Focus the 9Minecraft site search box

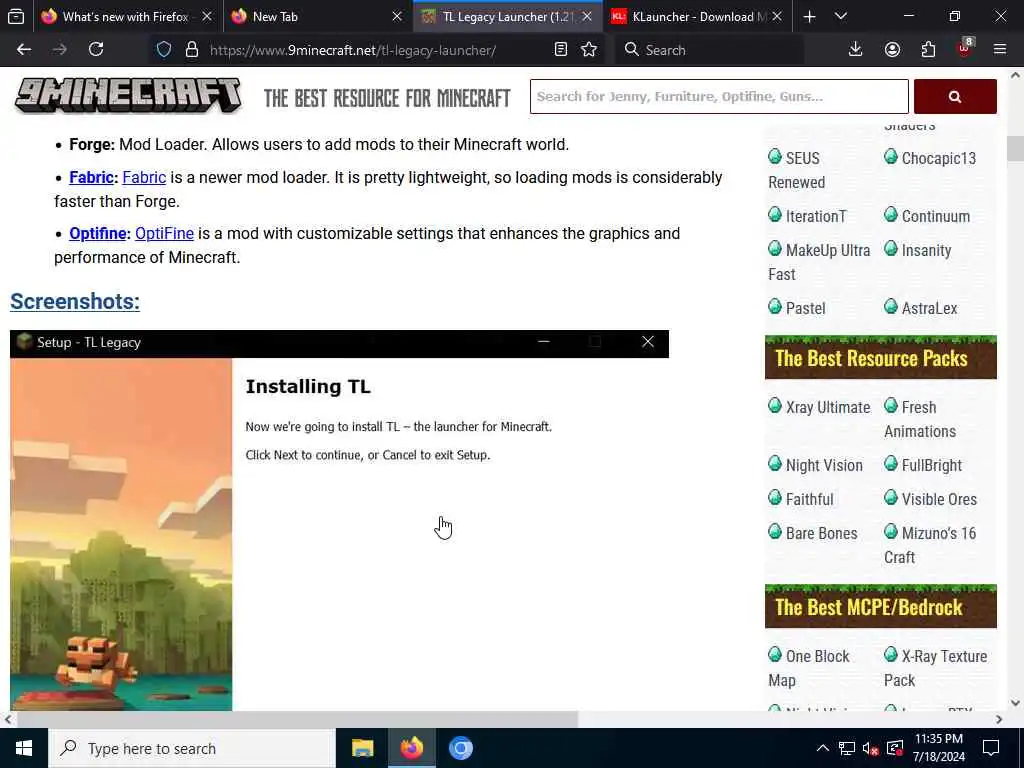point(718,97)
